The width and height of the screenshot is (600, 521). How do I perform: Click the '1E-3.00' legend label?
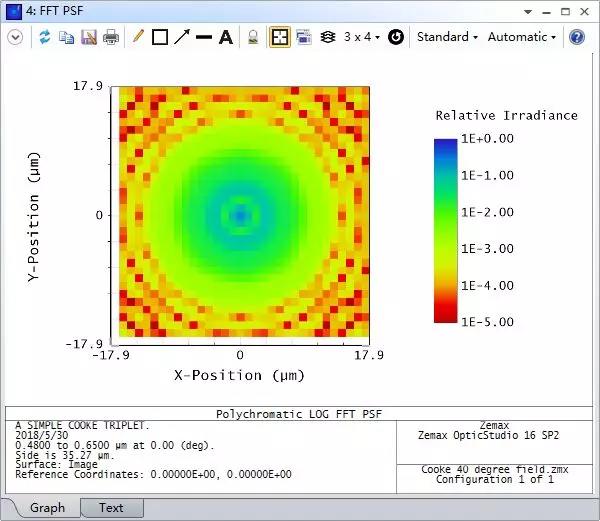(487, 249)
